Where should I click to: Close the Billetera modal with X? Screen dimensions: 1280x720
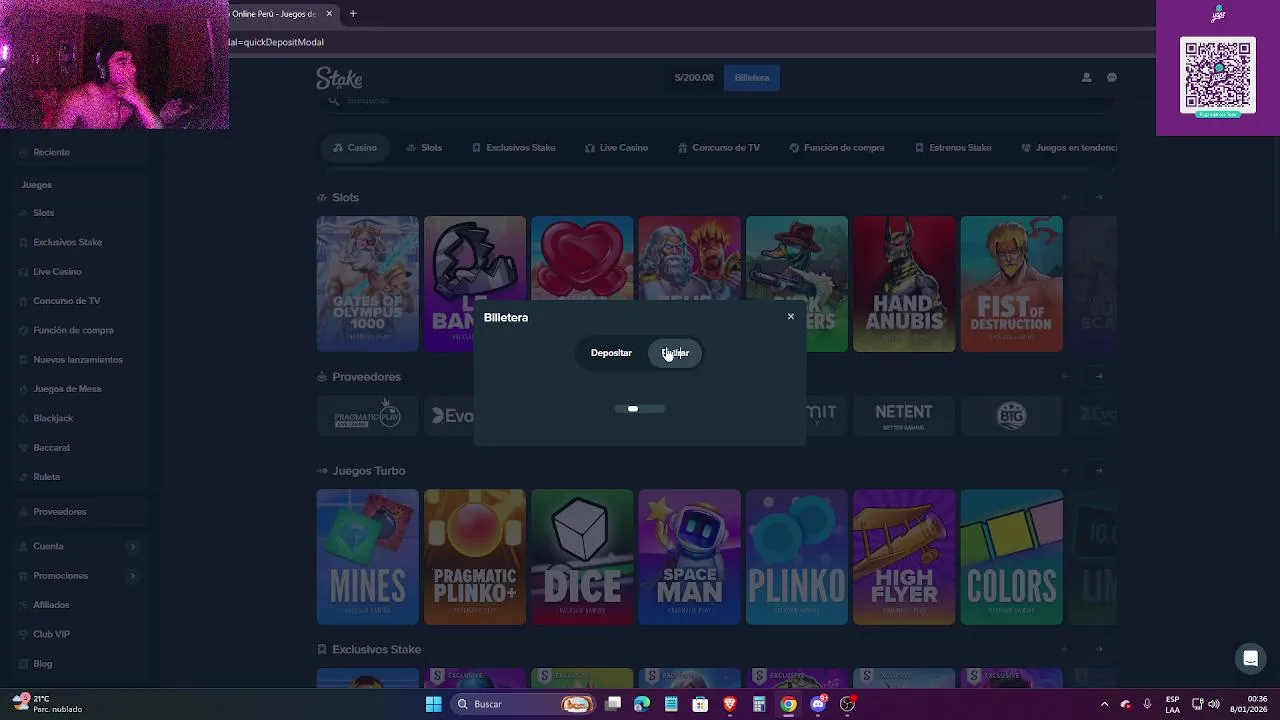(x=790, y=317)
